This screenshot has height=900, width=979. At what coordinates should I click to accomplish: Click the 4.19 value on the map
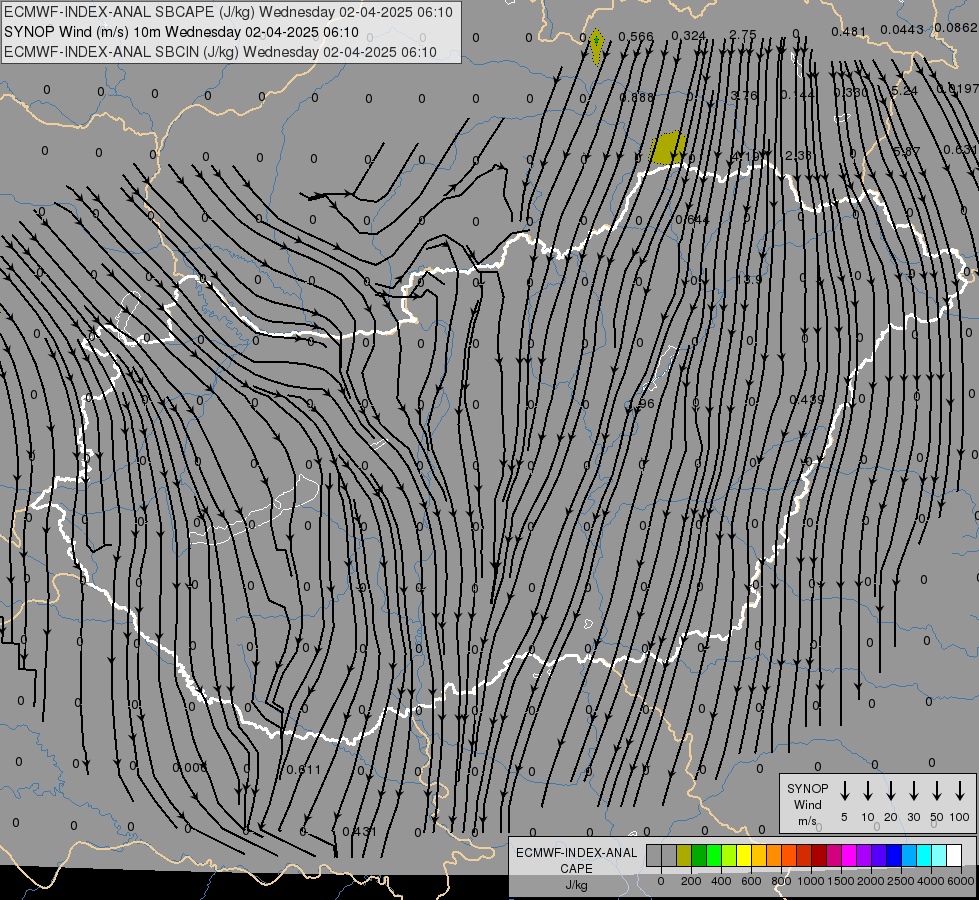(x=745, y=156)
